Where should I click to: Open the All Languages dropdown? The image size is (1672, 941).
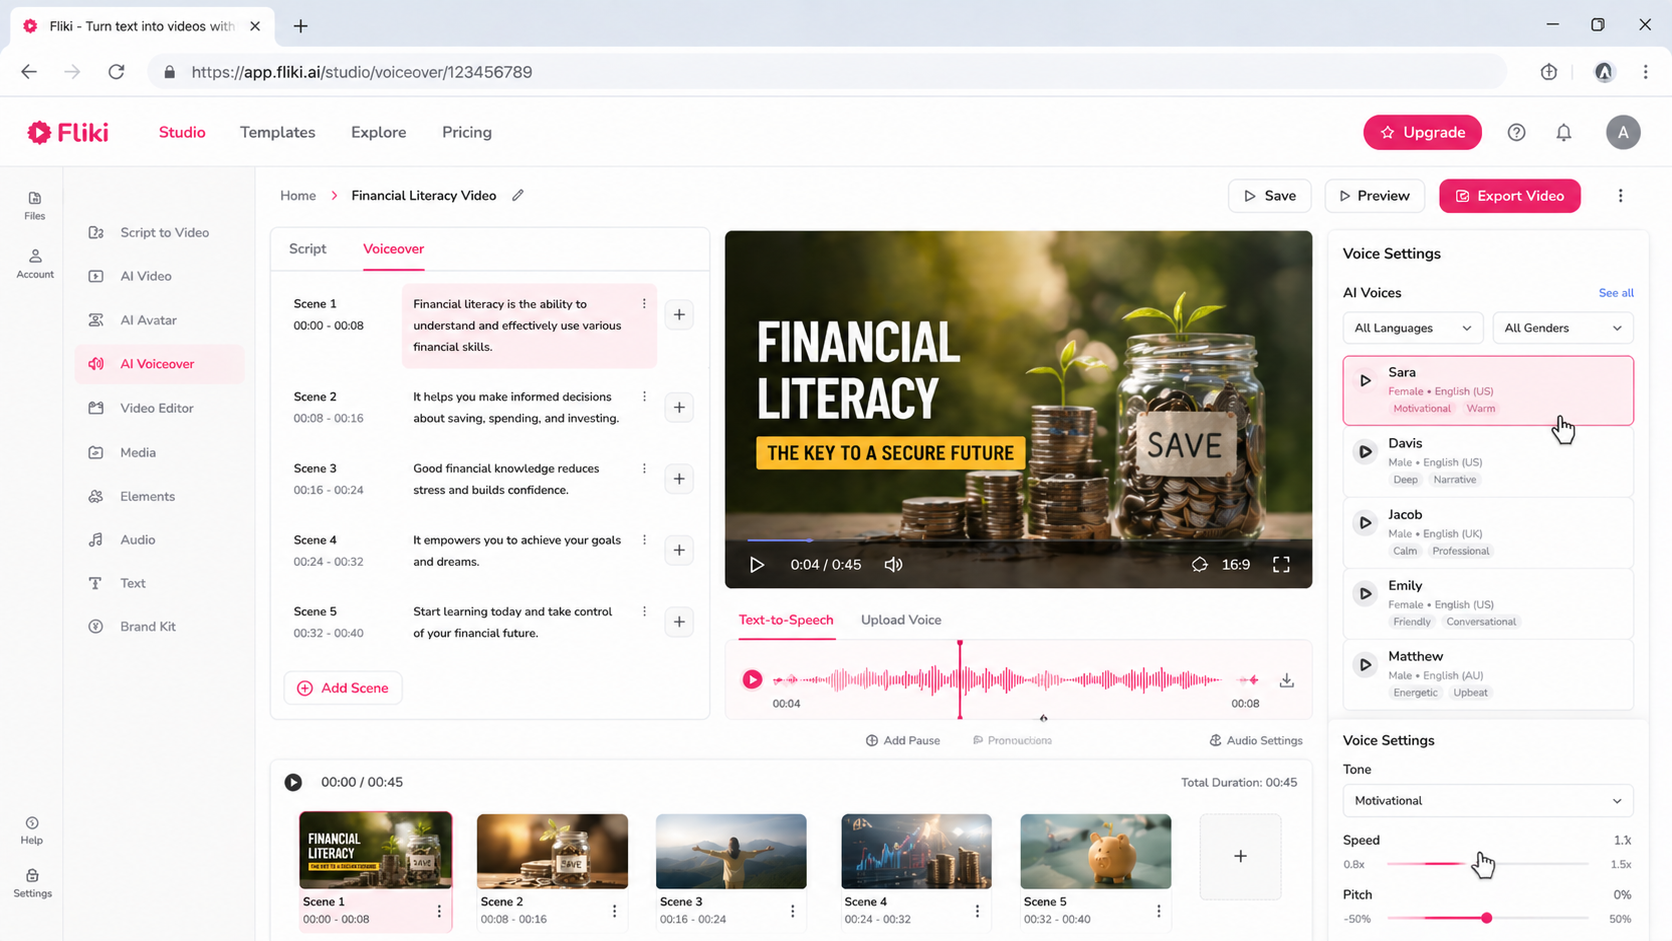pos(1412,328)
